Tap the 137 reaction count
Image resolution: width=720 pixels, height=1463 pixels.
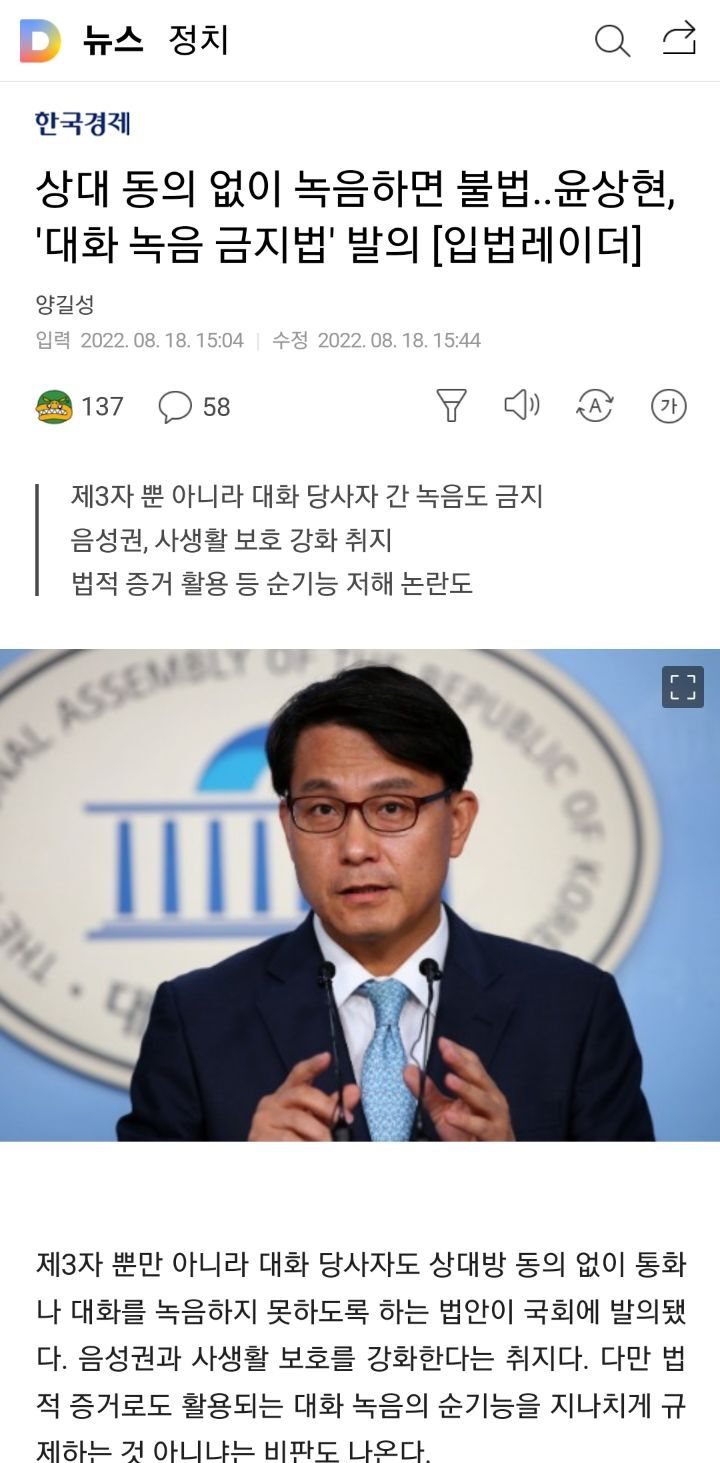102,407
